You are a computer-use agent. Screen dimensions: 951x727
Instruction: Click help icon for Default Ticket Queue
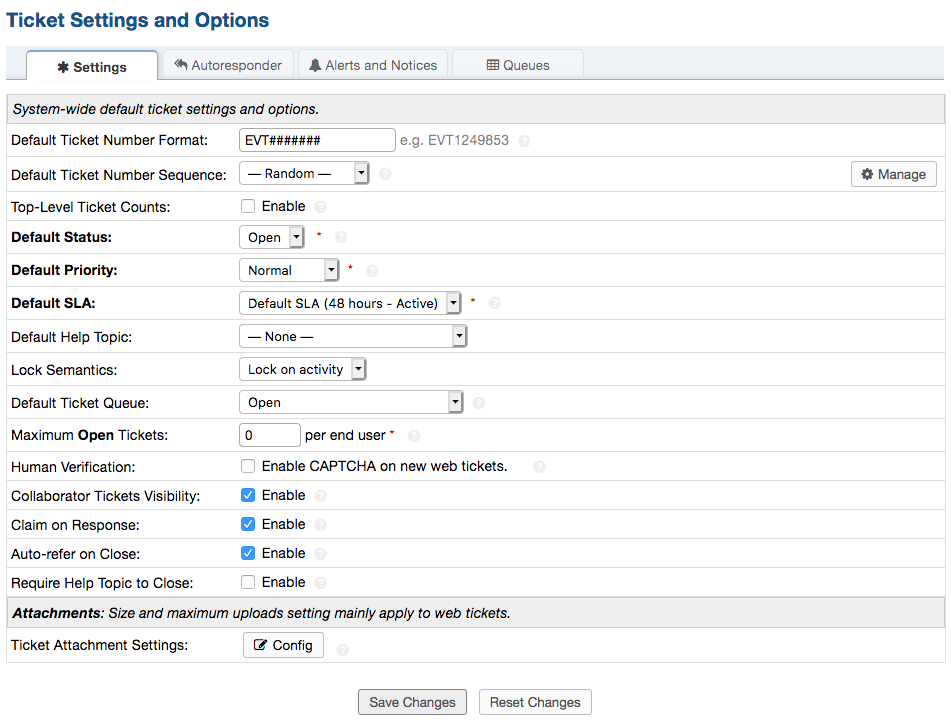479,403
